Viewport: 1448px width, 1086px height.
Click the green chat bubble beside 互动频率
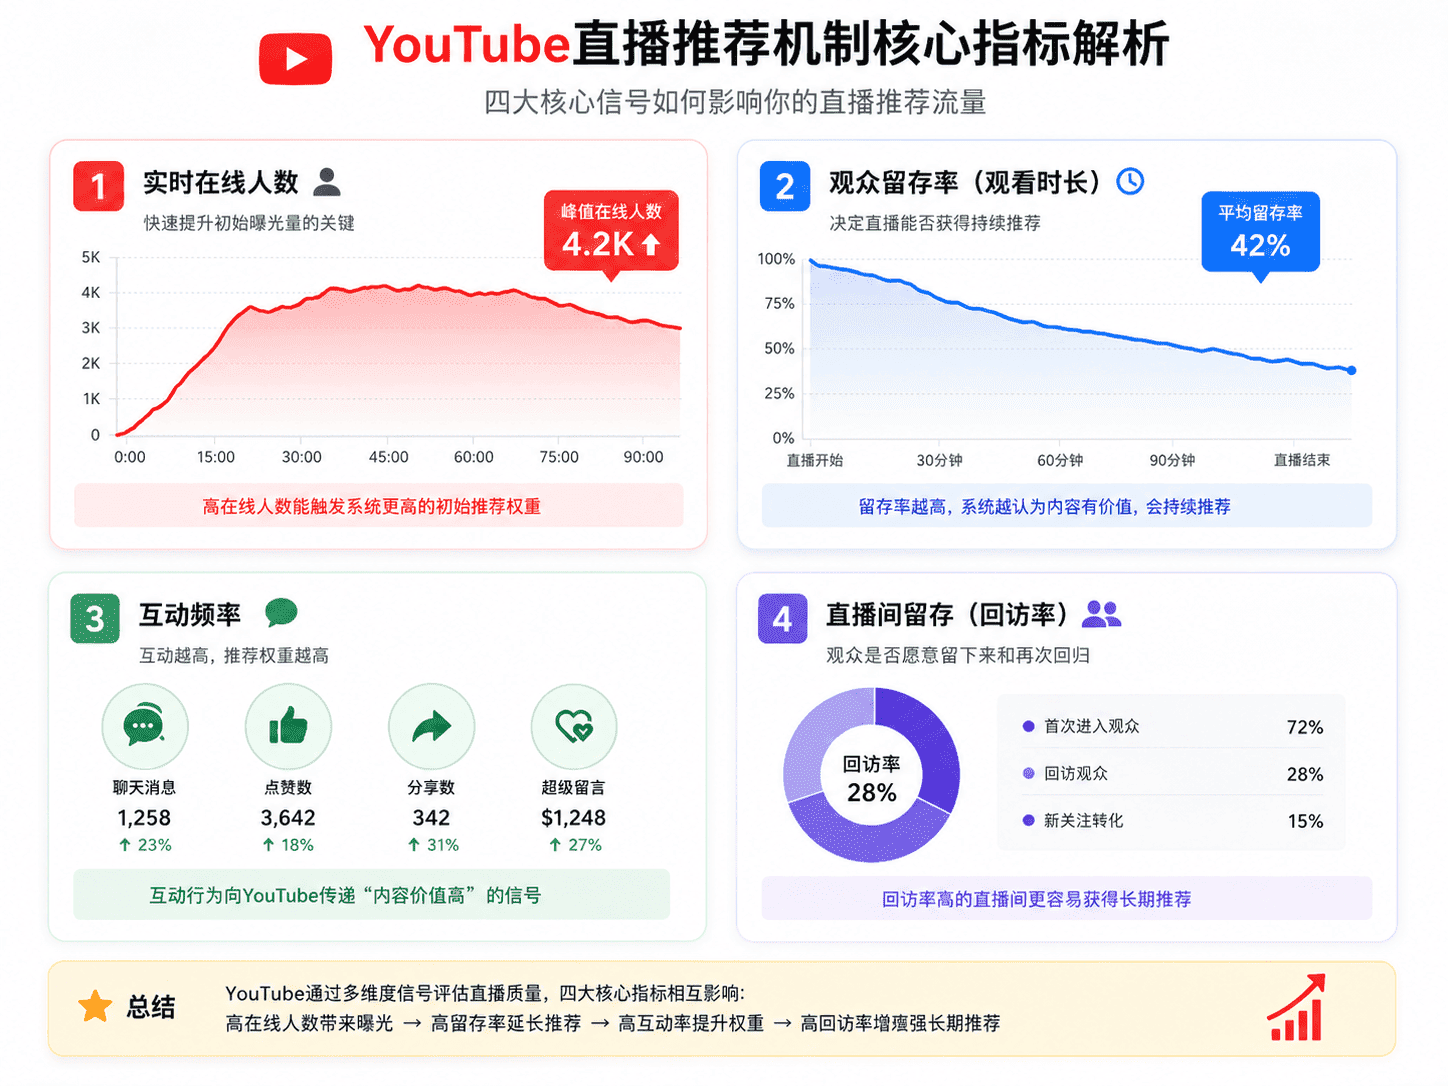click(x=281, y=613)
